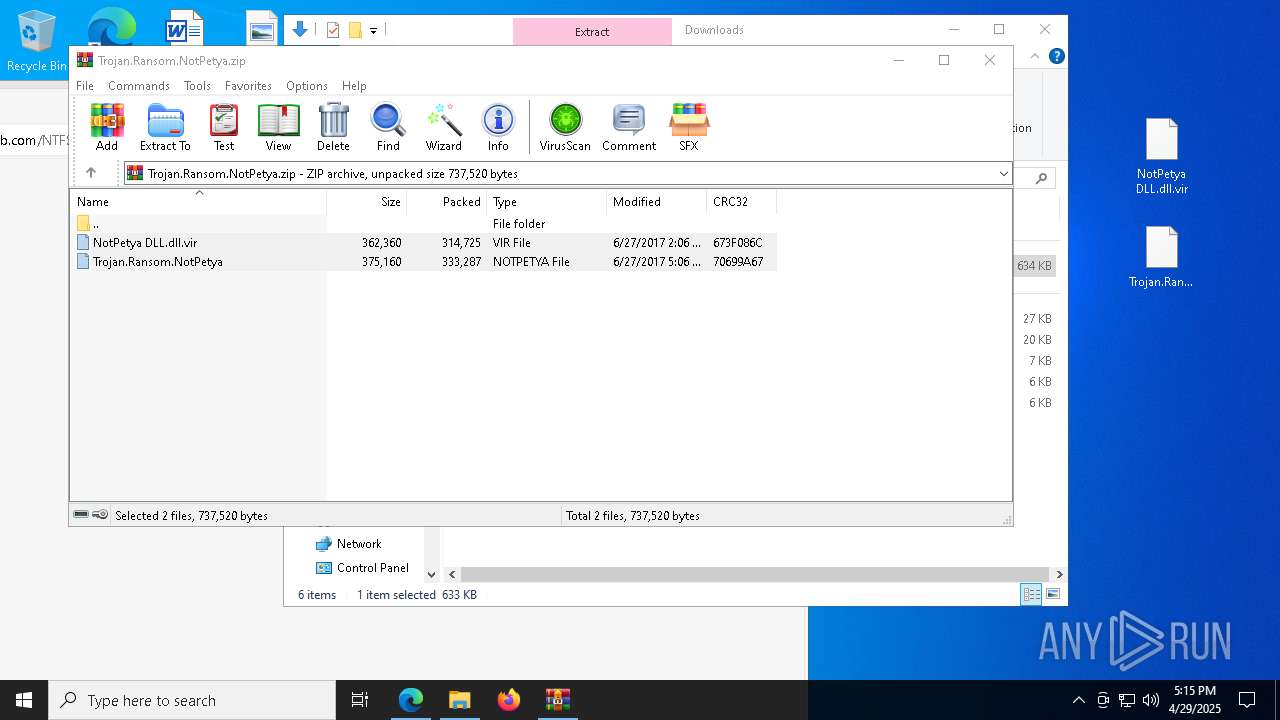Open the Options menu

tap(307, 86)
